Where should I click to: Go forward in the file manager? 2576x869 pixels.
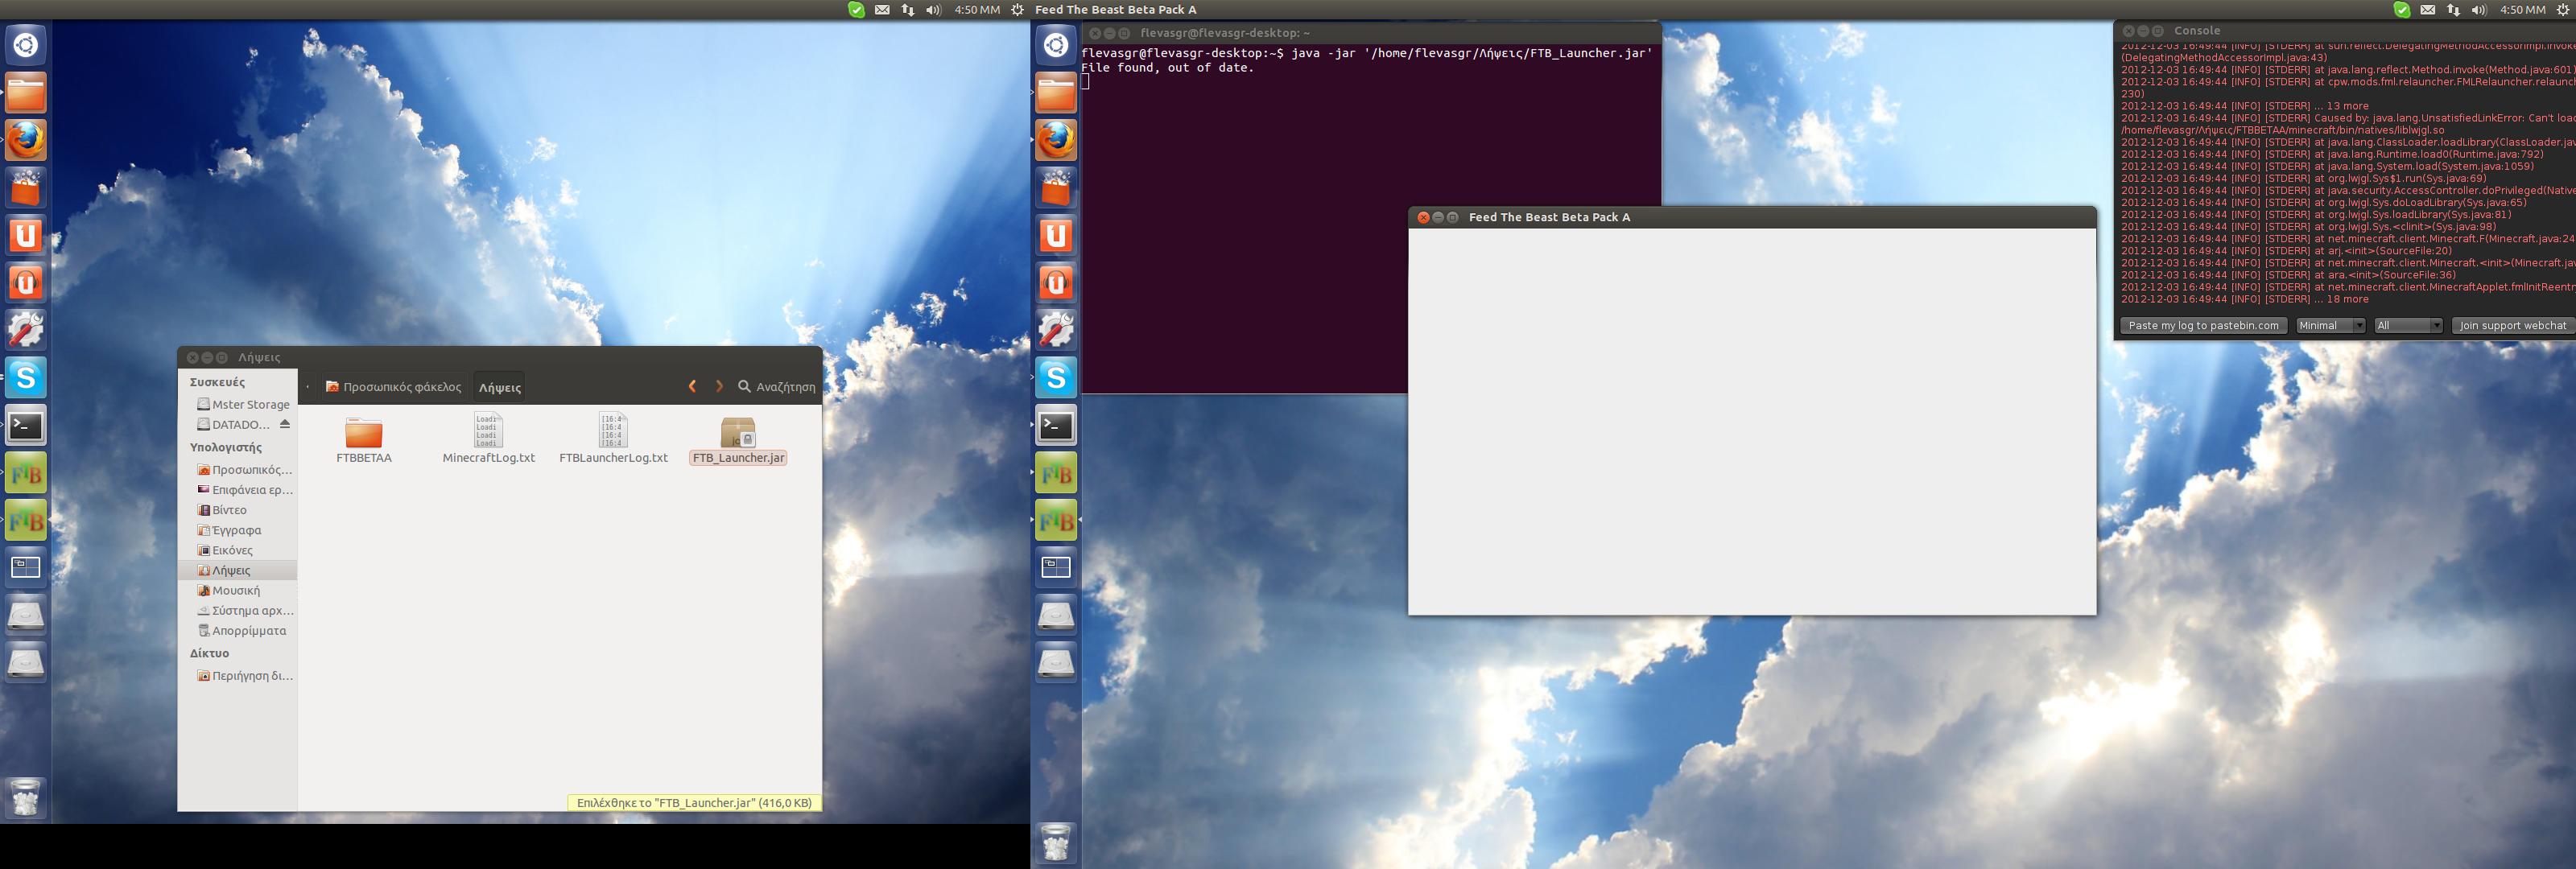[719, 386]
